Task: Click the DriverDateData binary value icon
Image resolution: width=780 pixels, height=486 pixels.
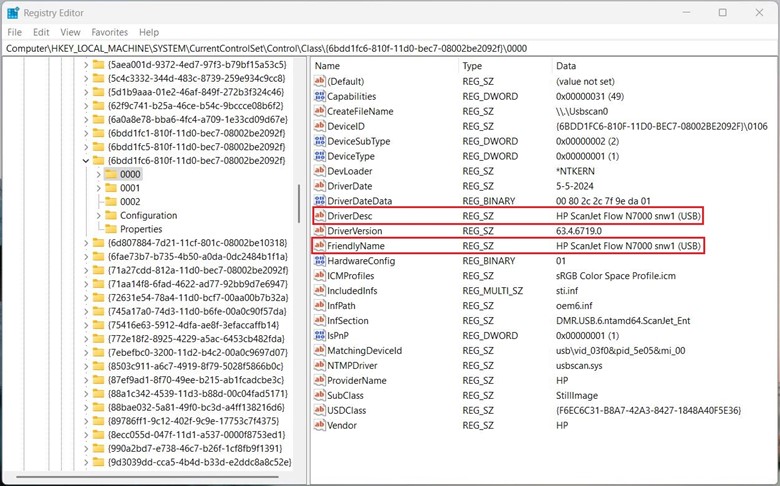Action: 320,201
